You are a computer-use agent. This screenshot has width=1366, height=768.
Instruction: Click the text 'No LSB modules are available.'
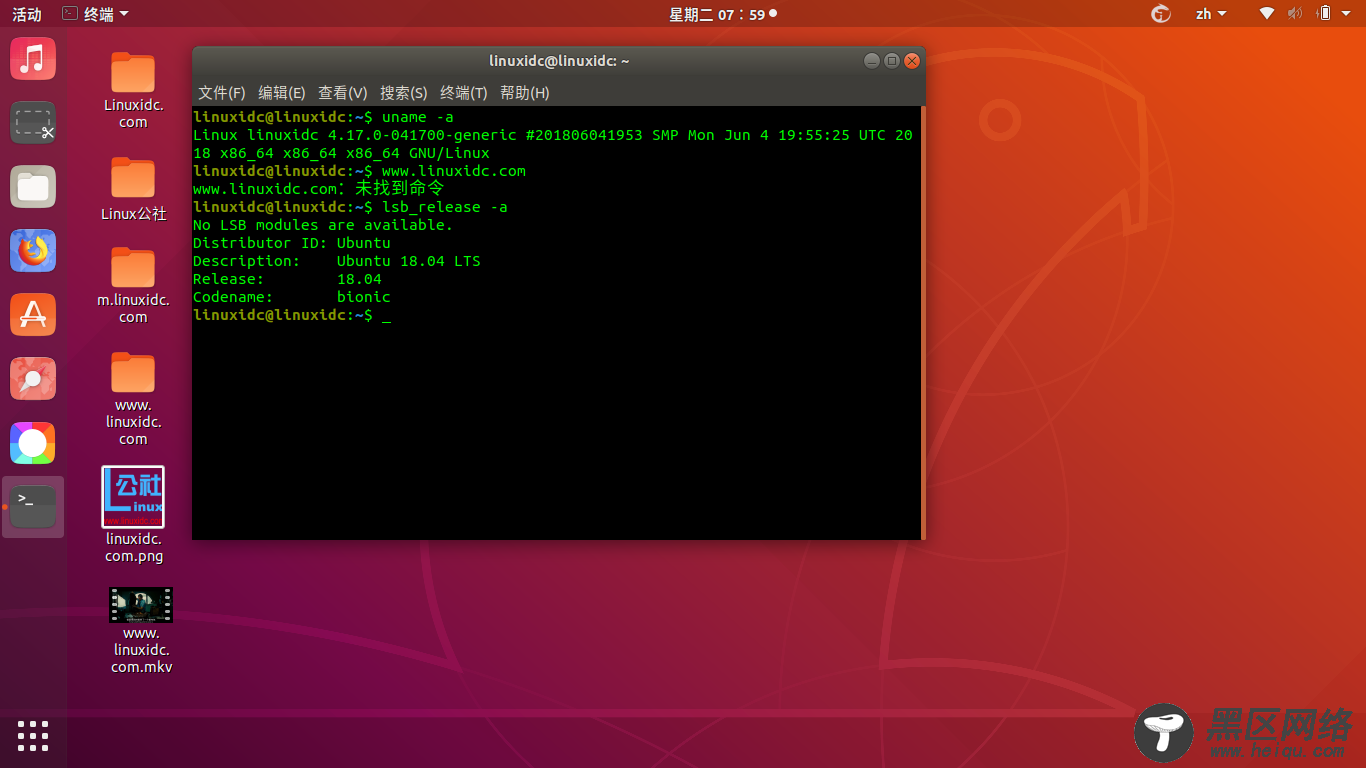[323, 225]
